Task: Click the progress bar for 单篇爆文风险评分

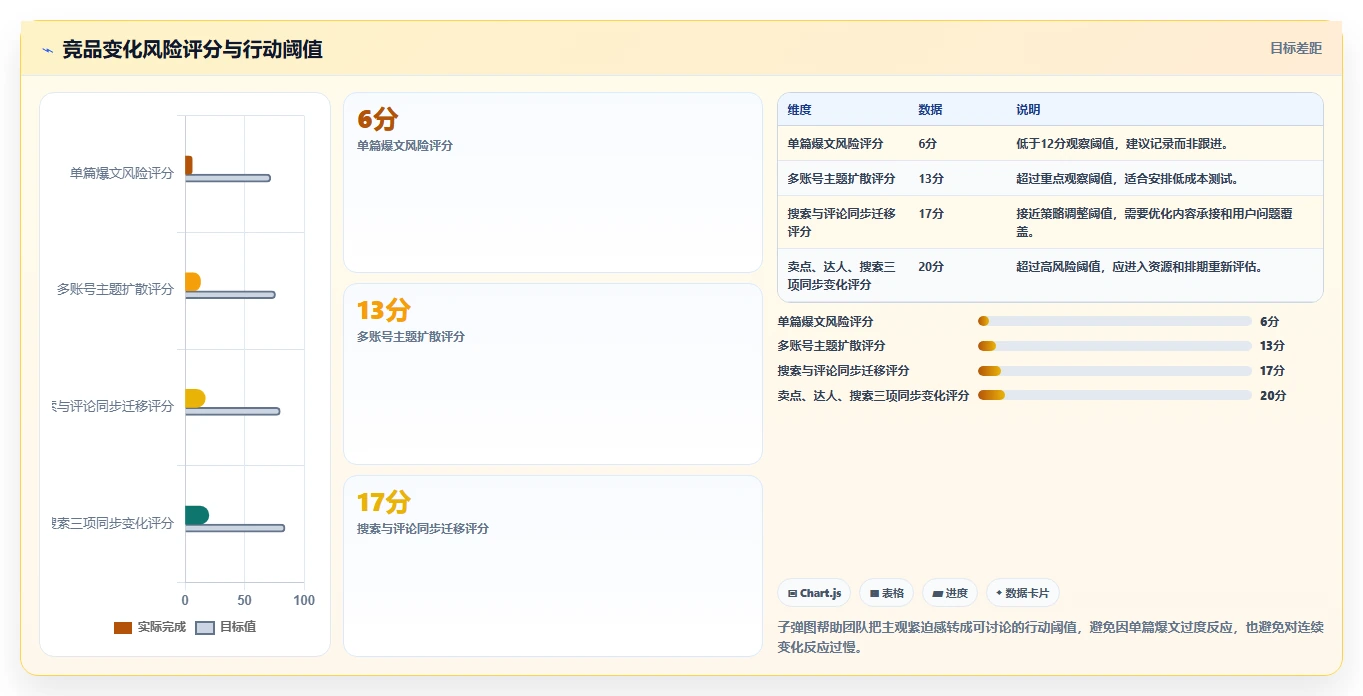Action: coord(1114,321)
